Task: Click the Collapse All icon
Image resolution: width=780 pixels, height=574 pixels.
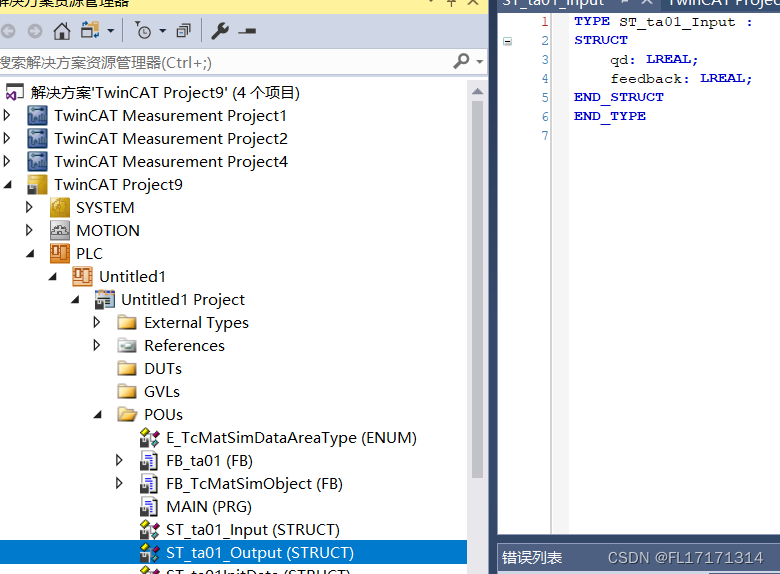Action: [184, 31]
